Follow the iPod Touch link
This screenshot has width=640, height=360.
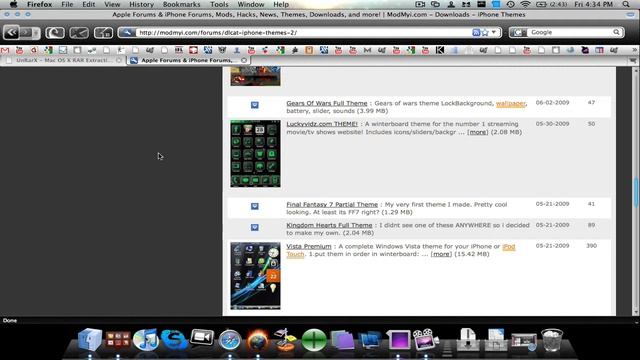point(509,247)
